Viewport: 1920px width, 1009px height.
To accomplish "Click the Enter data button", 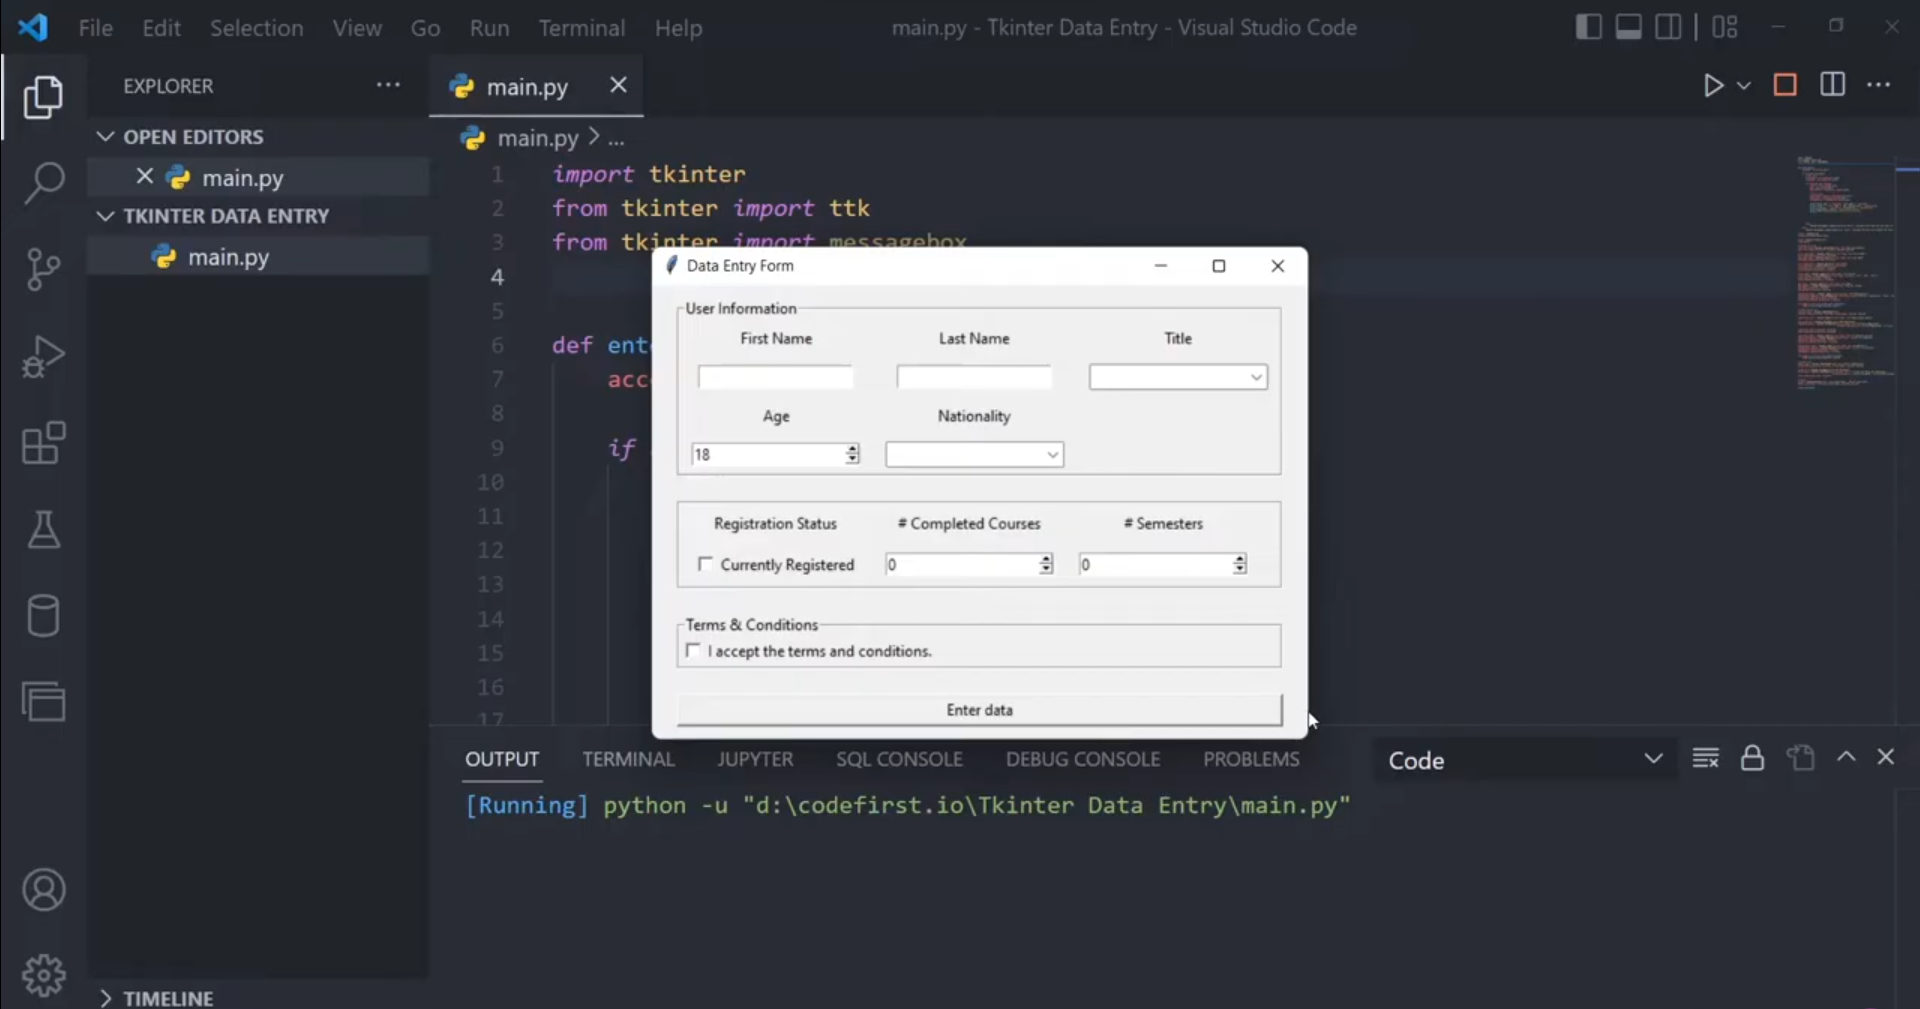I will tap(979, 710).
